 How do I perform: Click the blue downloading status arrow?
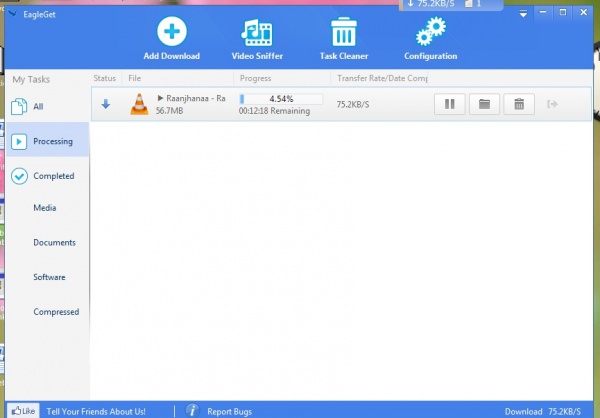[106, 104]
